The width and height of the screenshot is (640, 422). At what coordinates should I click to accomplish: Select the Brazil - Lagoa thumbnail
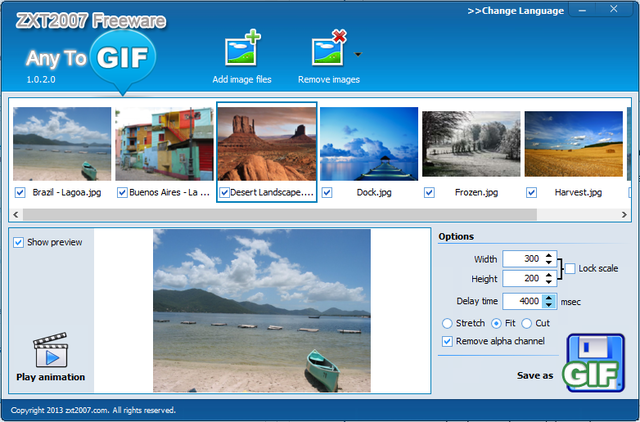tap(62, 144)
